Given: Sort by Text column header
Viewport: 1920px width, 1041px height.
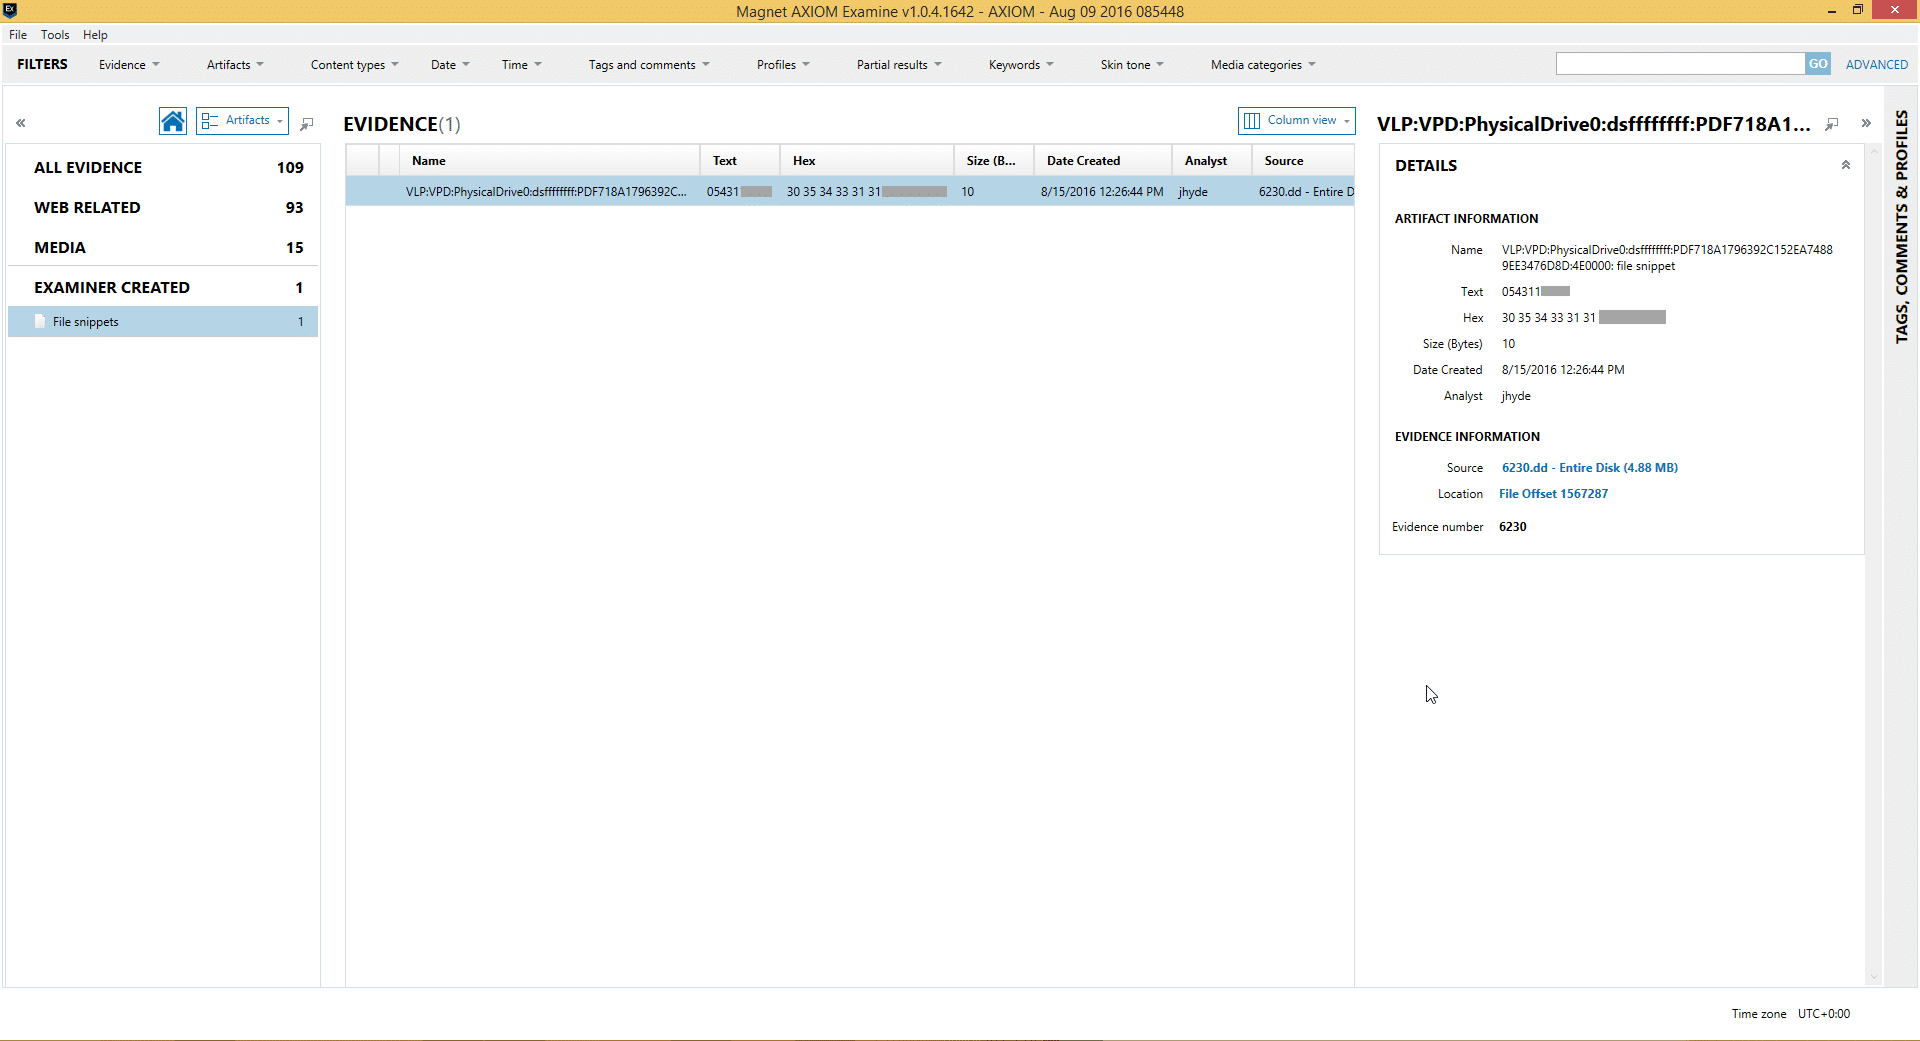Looking at the screenshot, I should pyautogui.click(x=740, y=161).
